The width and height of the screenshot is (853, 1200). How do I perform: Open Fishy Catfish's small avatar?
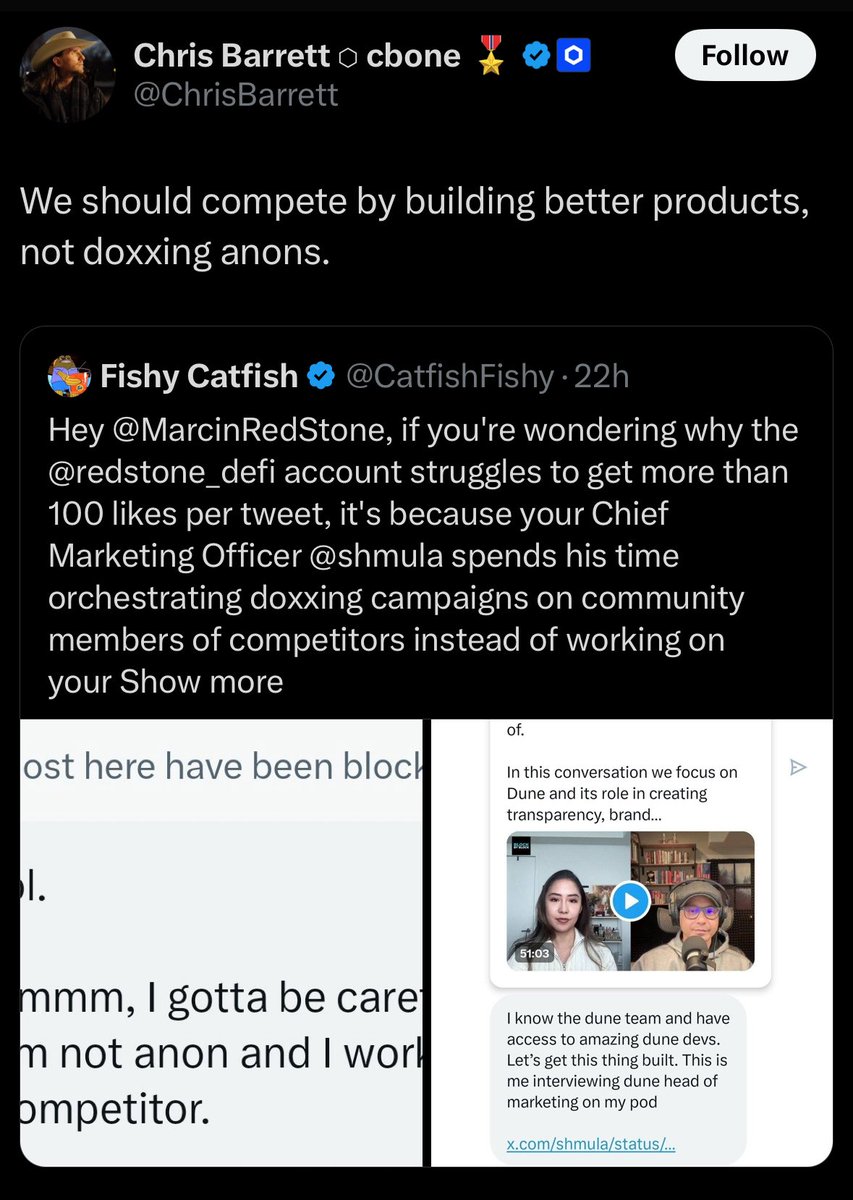[69, 376]
